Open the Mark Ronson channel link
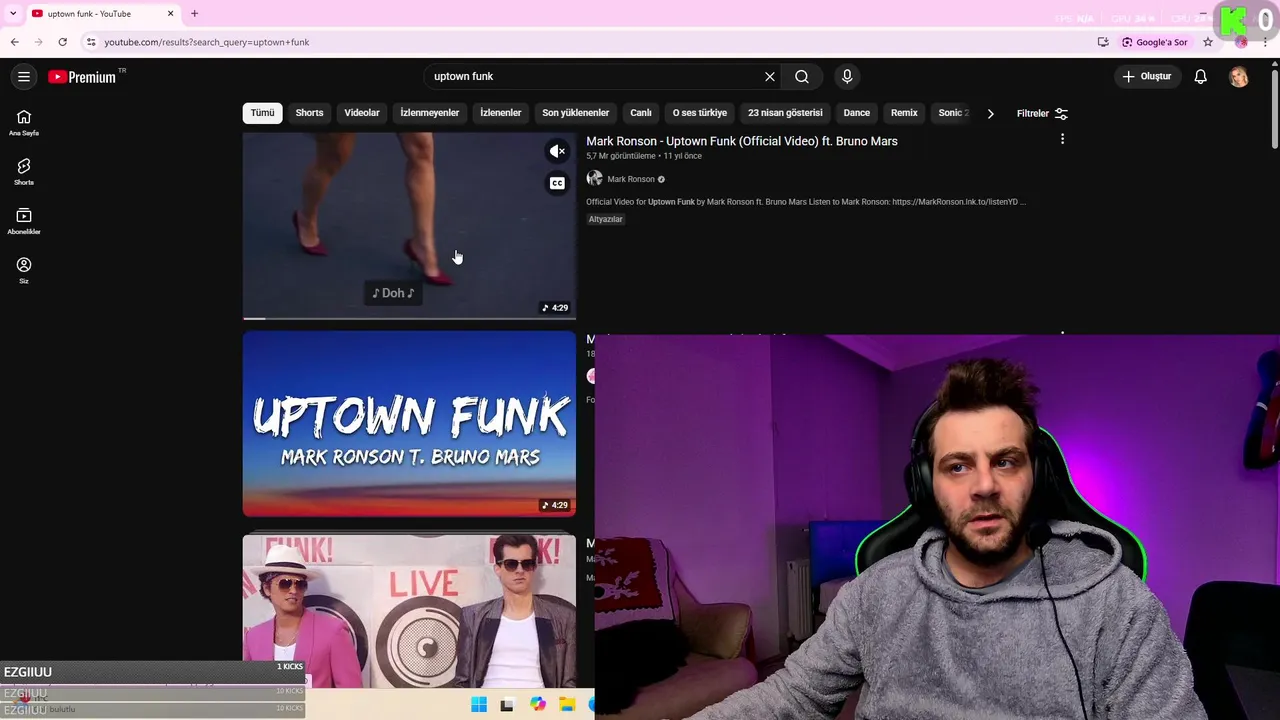The width and height of the screenshot is (1280, 720). (630, 179)
